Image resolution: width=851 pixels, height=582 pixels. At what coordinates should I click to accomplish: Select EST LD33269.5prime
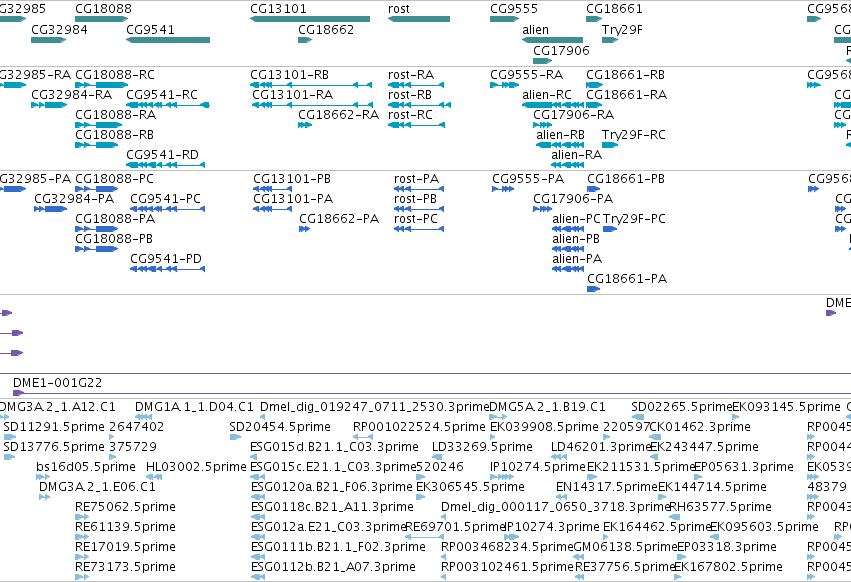point(482,447)
